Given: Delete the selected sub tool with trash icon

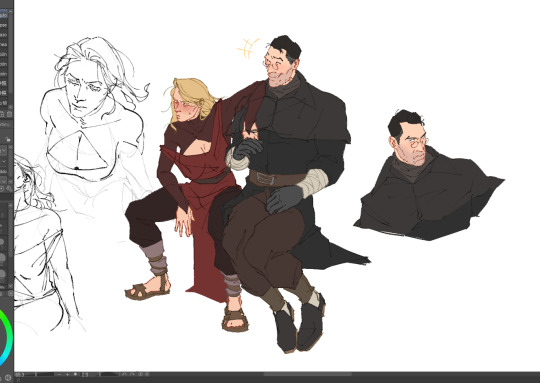Looking at the screenshot, I should coord(9,114).
